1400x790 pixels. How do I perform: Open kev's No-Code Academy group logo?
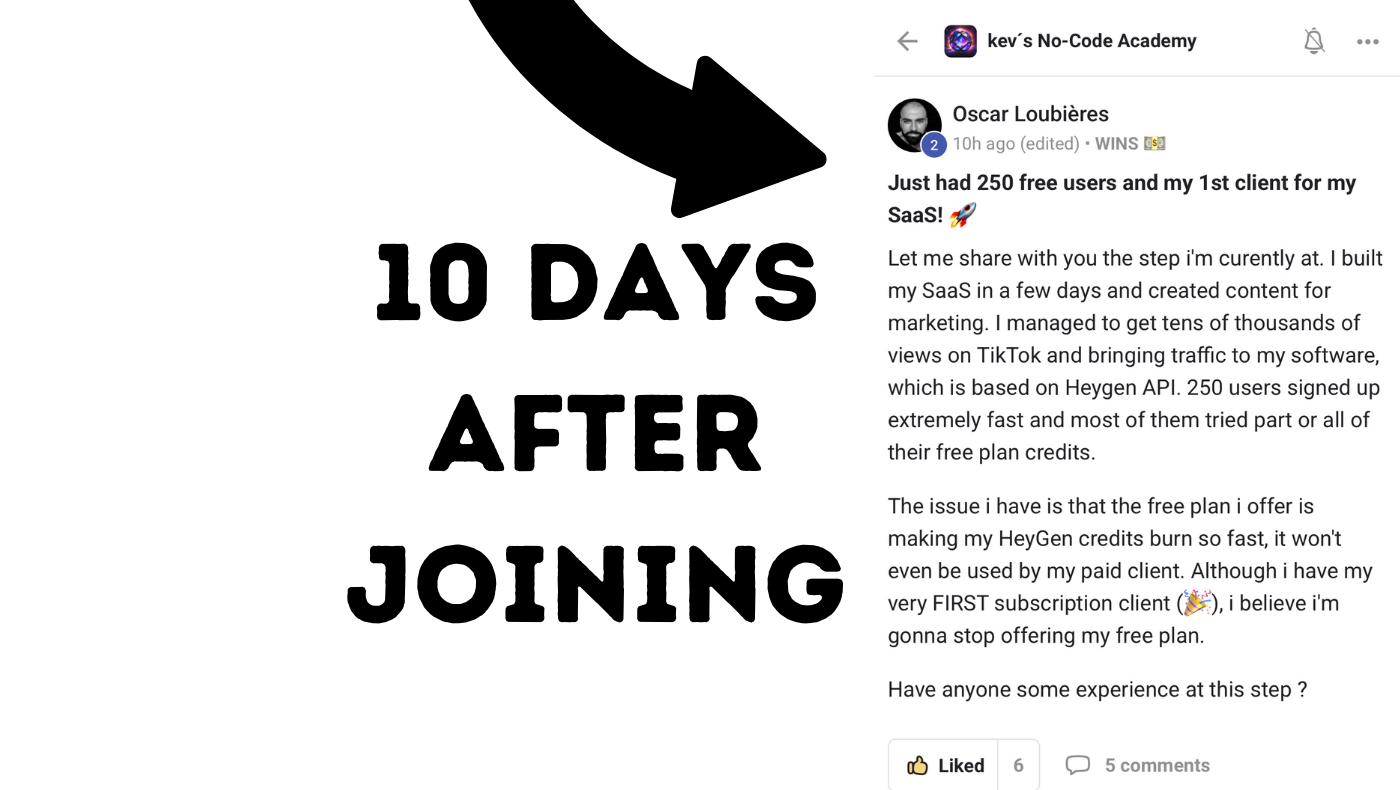coord(960,41)
